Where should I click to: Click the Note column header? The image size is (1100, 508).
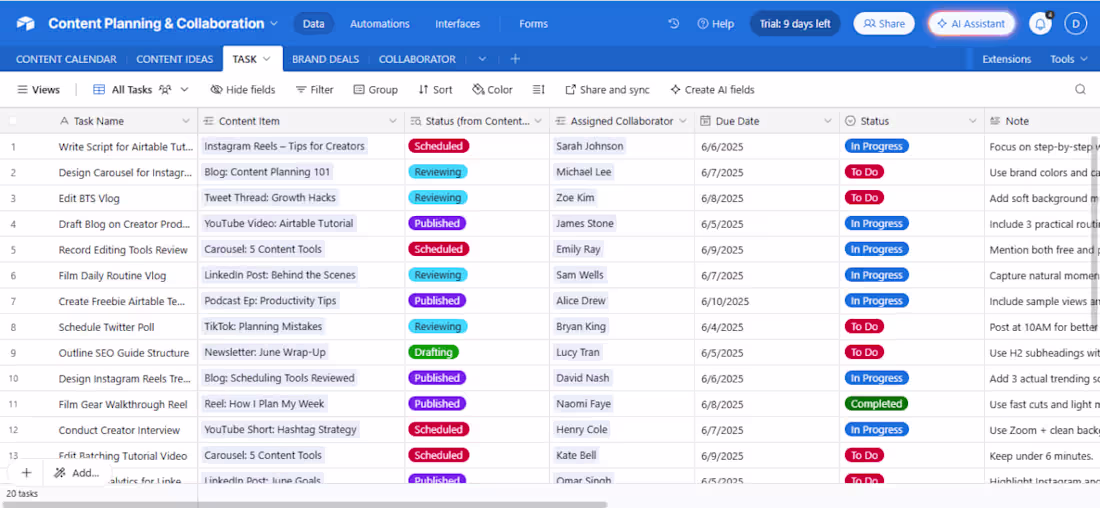point(1042,121)
